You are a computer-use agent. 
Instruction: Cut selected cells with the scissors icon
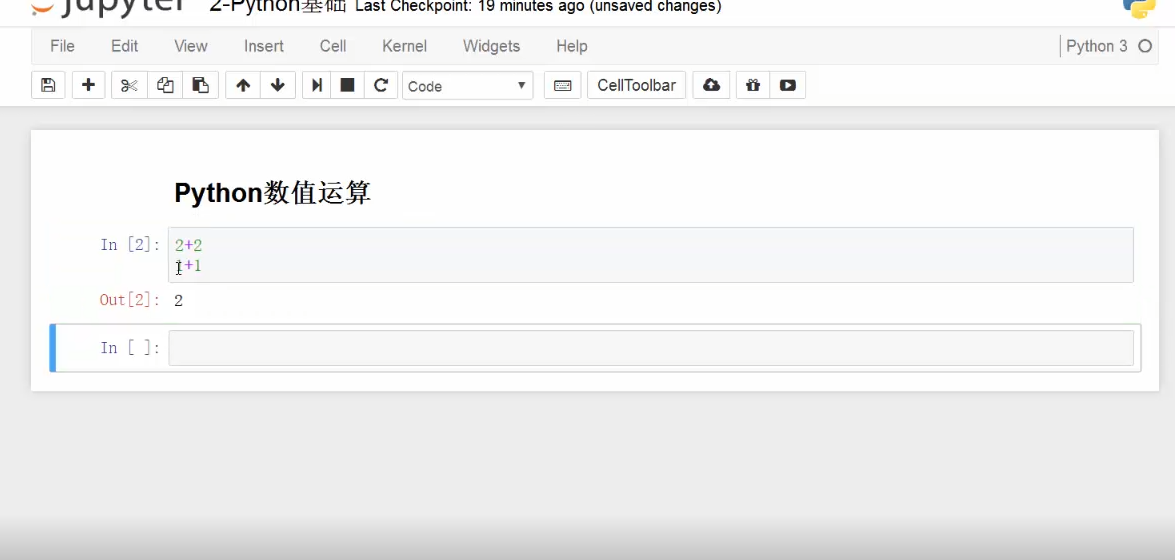[129, 86]
